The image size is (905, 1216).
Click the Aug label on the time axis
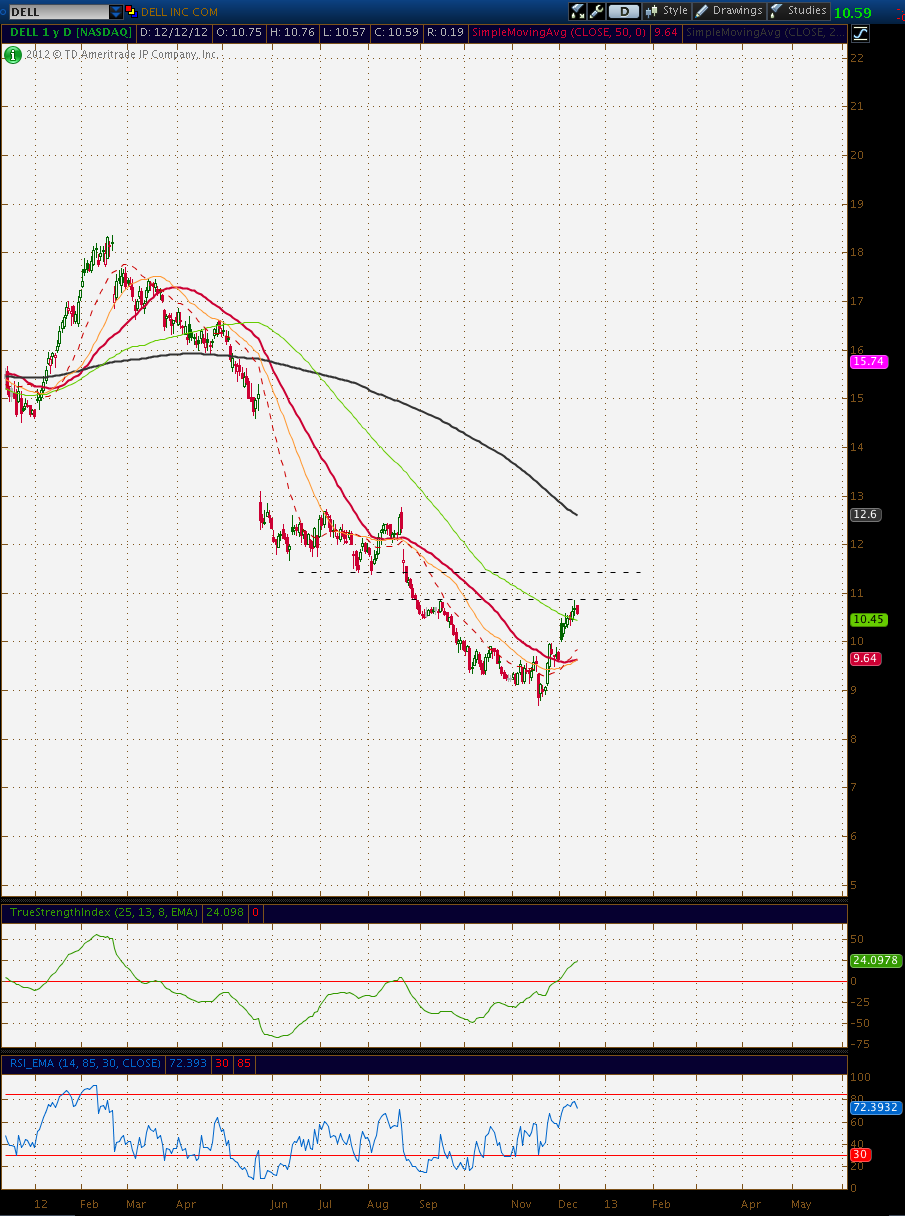click(x=377, y=1205)
